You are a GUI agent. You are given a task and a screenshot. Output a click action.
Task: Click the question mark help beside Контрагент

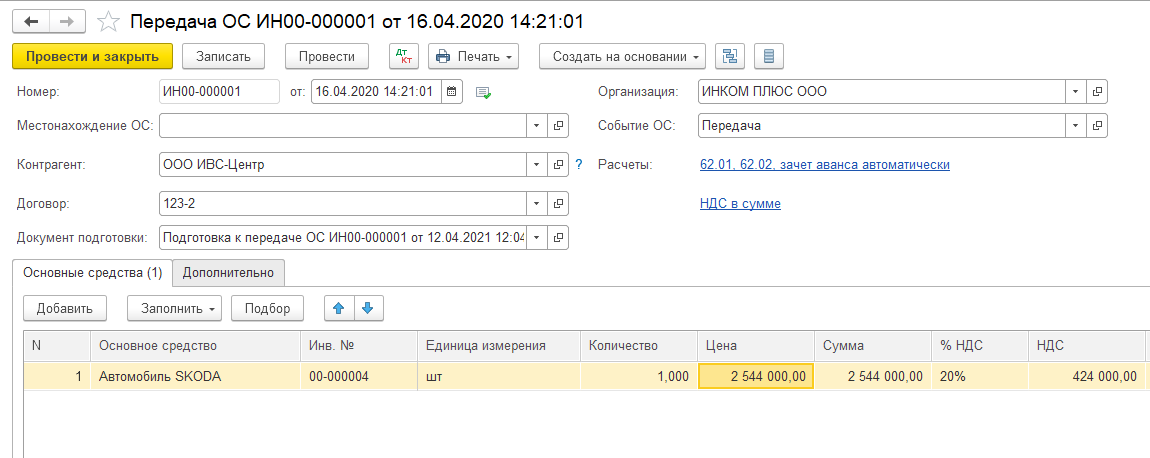click(578, 164)
